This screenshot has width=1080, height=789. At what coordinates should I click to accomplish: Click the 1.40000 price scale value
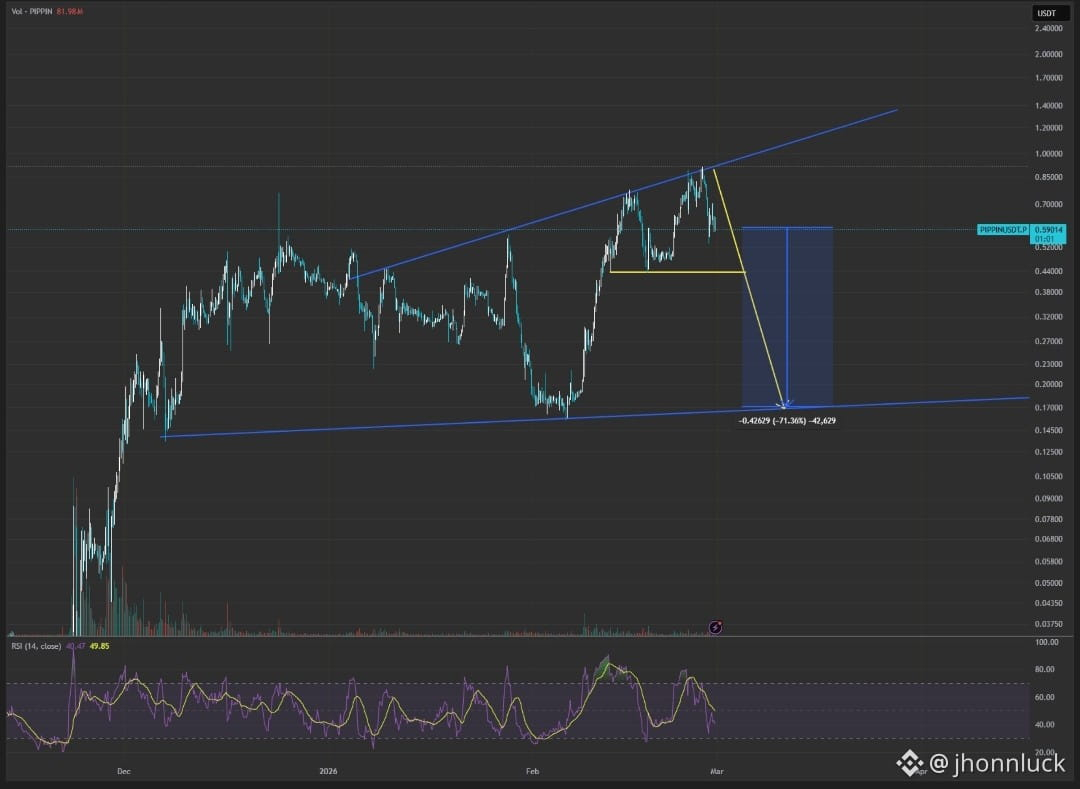tap(1048, 105)
